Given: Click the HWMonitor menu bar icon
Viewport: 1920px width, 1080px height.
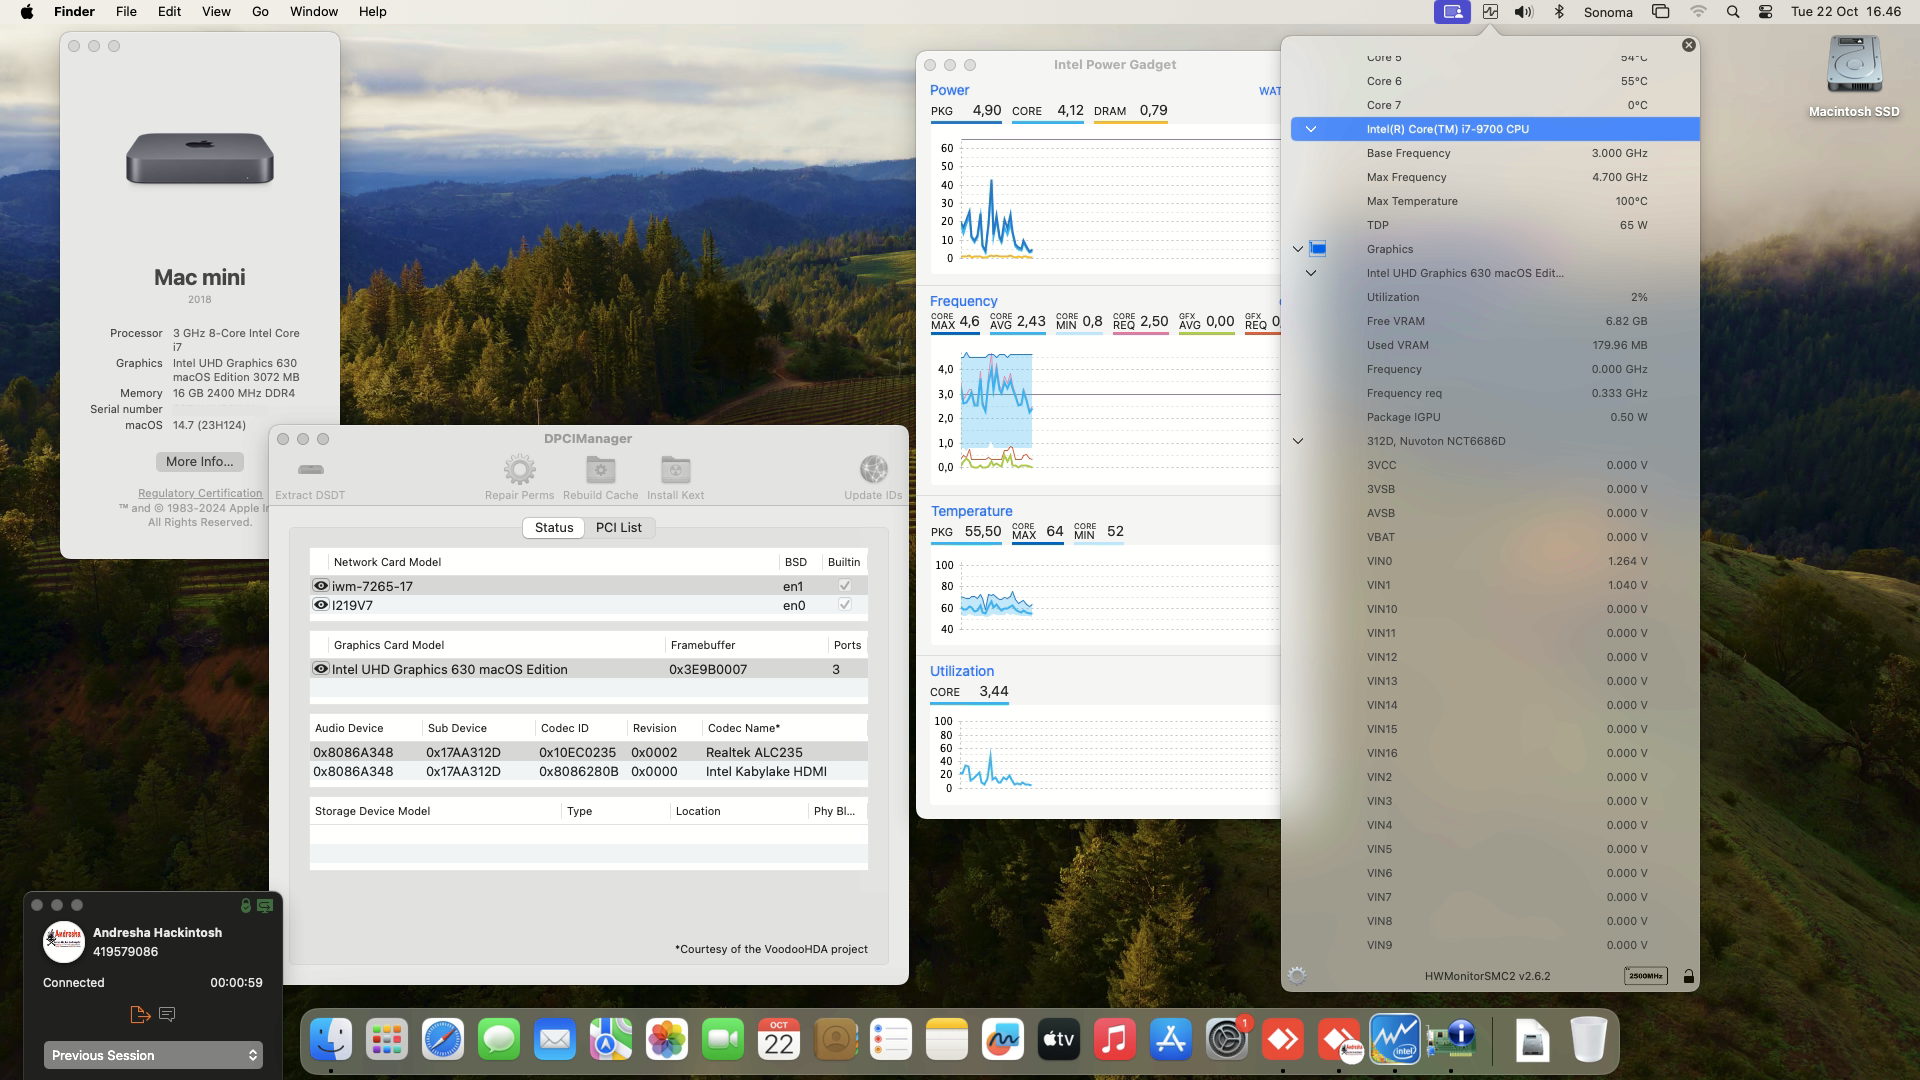Looking at the screenshot, I should click(x=1490, y=12).
